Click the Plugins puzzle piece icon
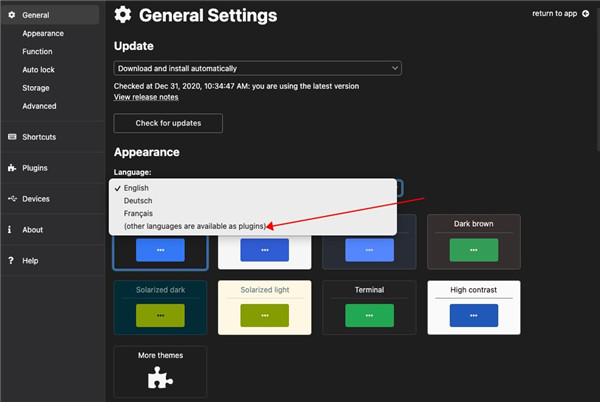The height and width of the screenshot is (402, 600). (x=11, y=168)
